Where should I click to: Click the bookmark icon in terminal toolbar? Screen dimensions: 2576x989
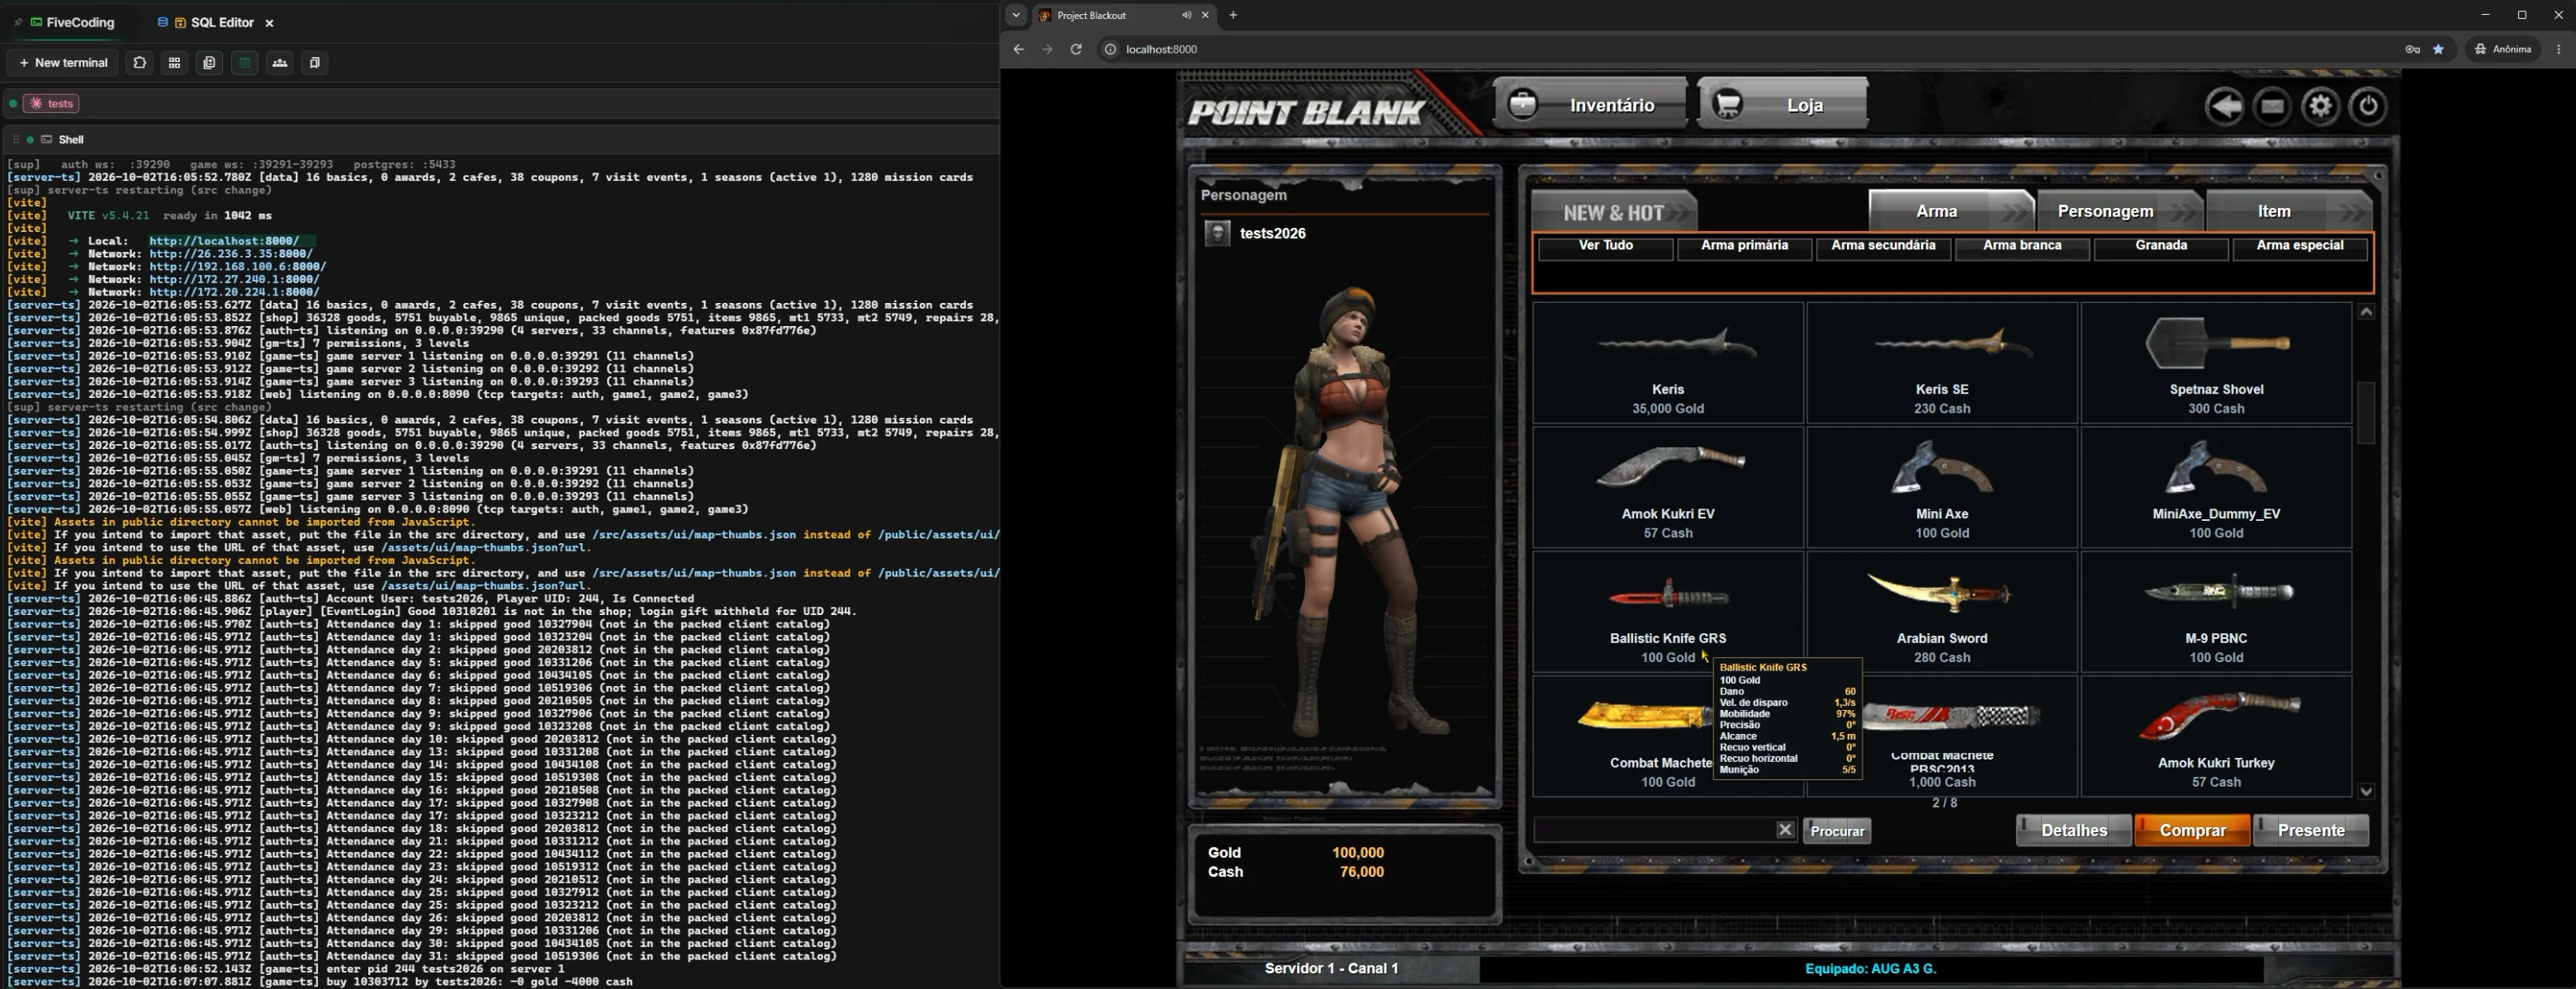coord(314,62)
